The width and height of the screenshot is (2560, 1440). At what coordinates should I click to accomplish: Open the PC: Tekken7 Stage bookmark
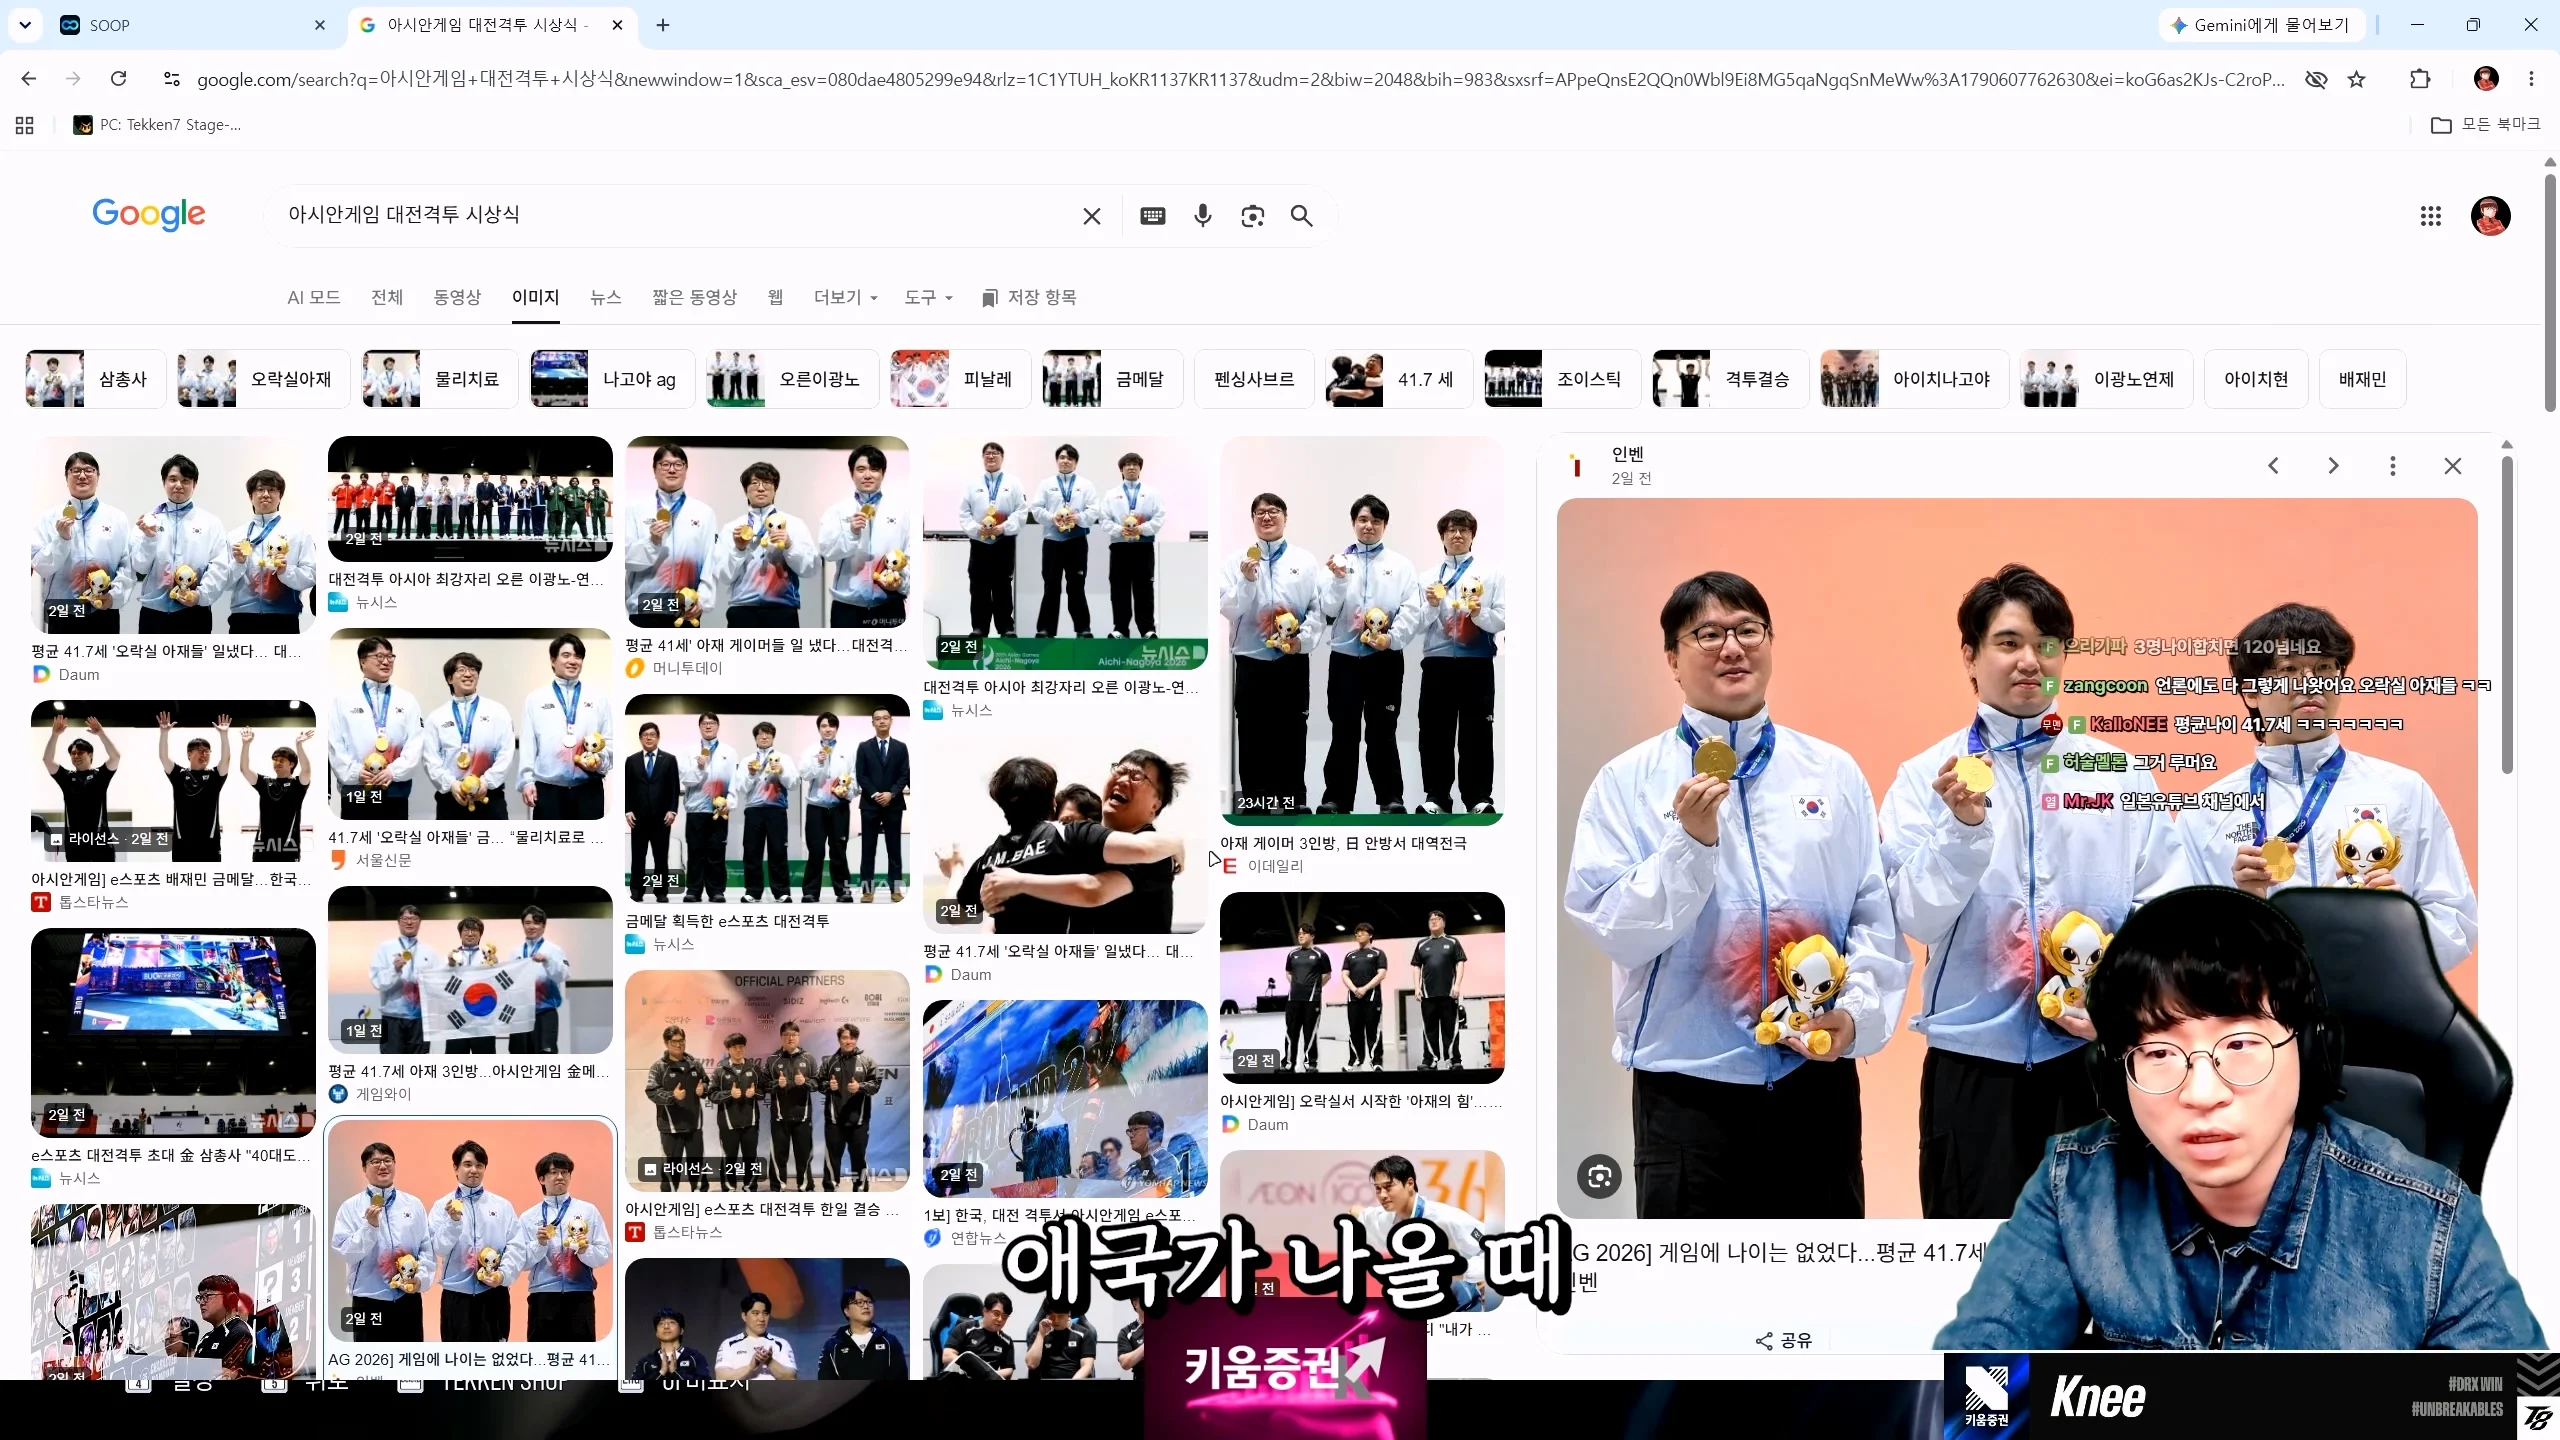pyautogui.click(x=157, y=125)
